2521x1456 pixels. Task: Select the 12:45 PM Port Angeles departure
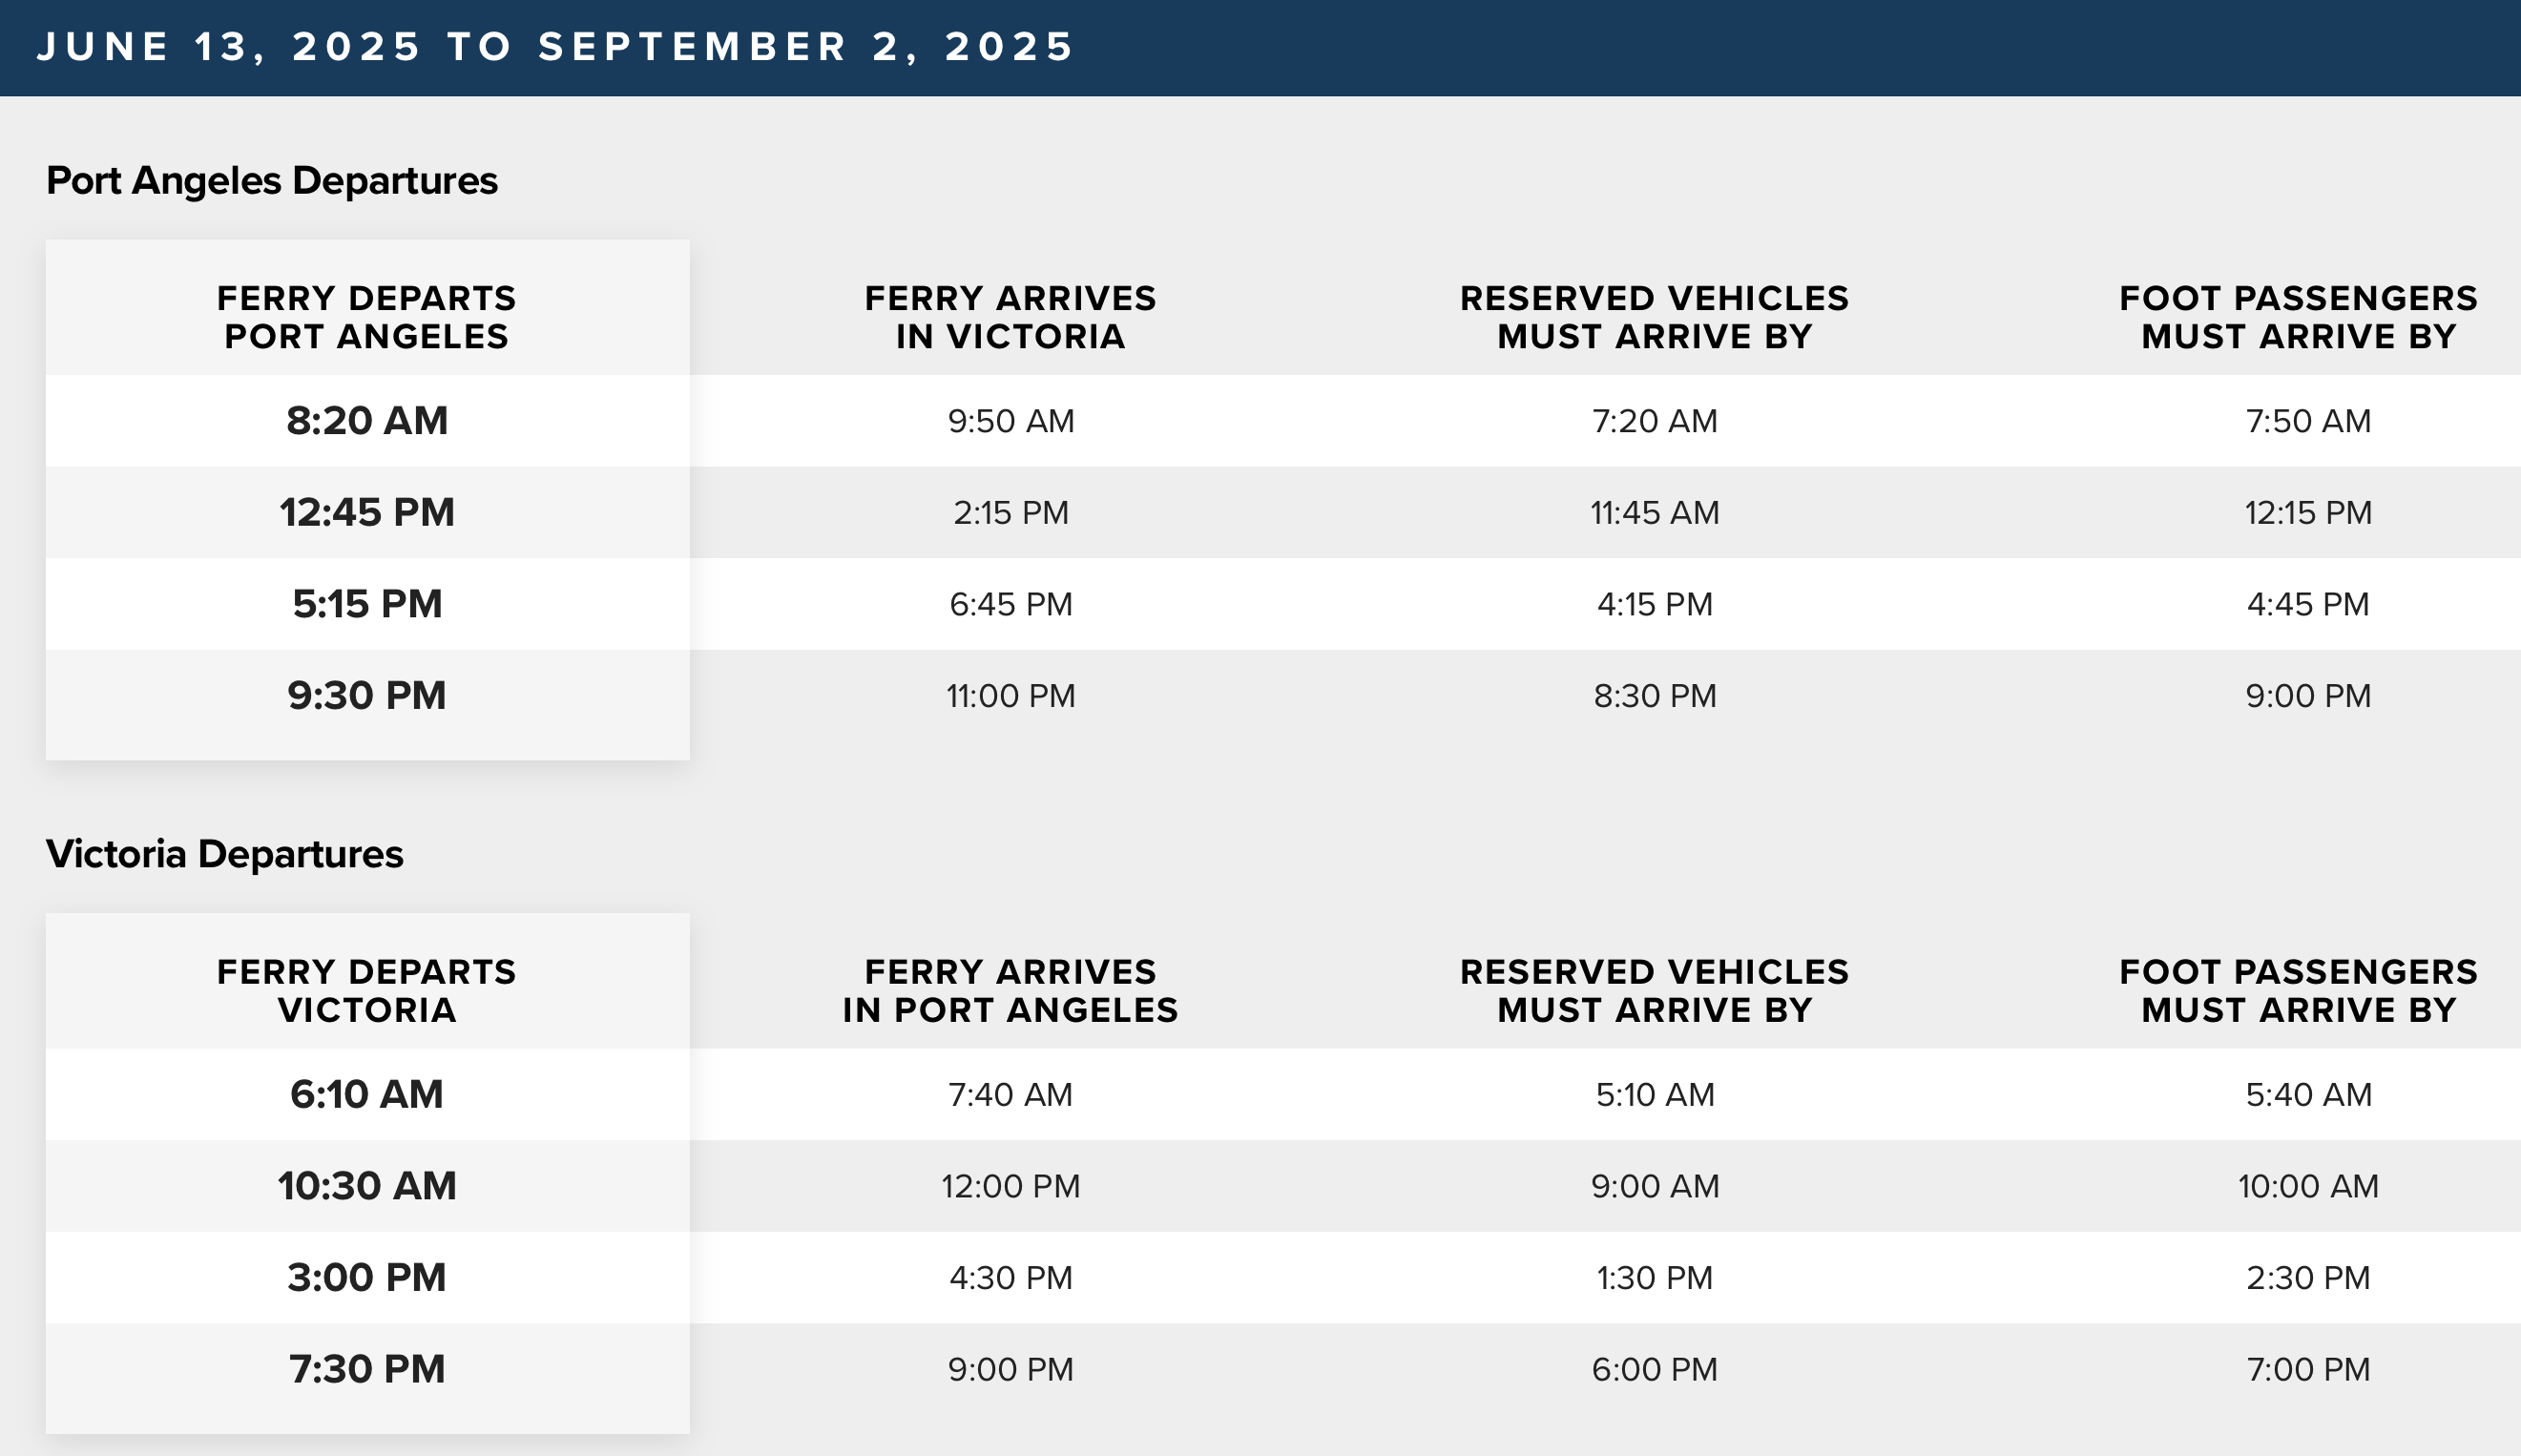[x=367, y=513]
